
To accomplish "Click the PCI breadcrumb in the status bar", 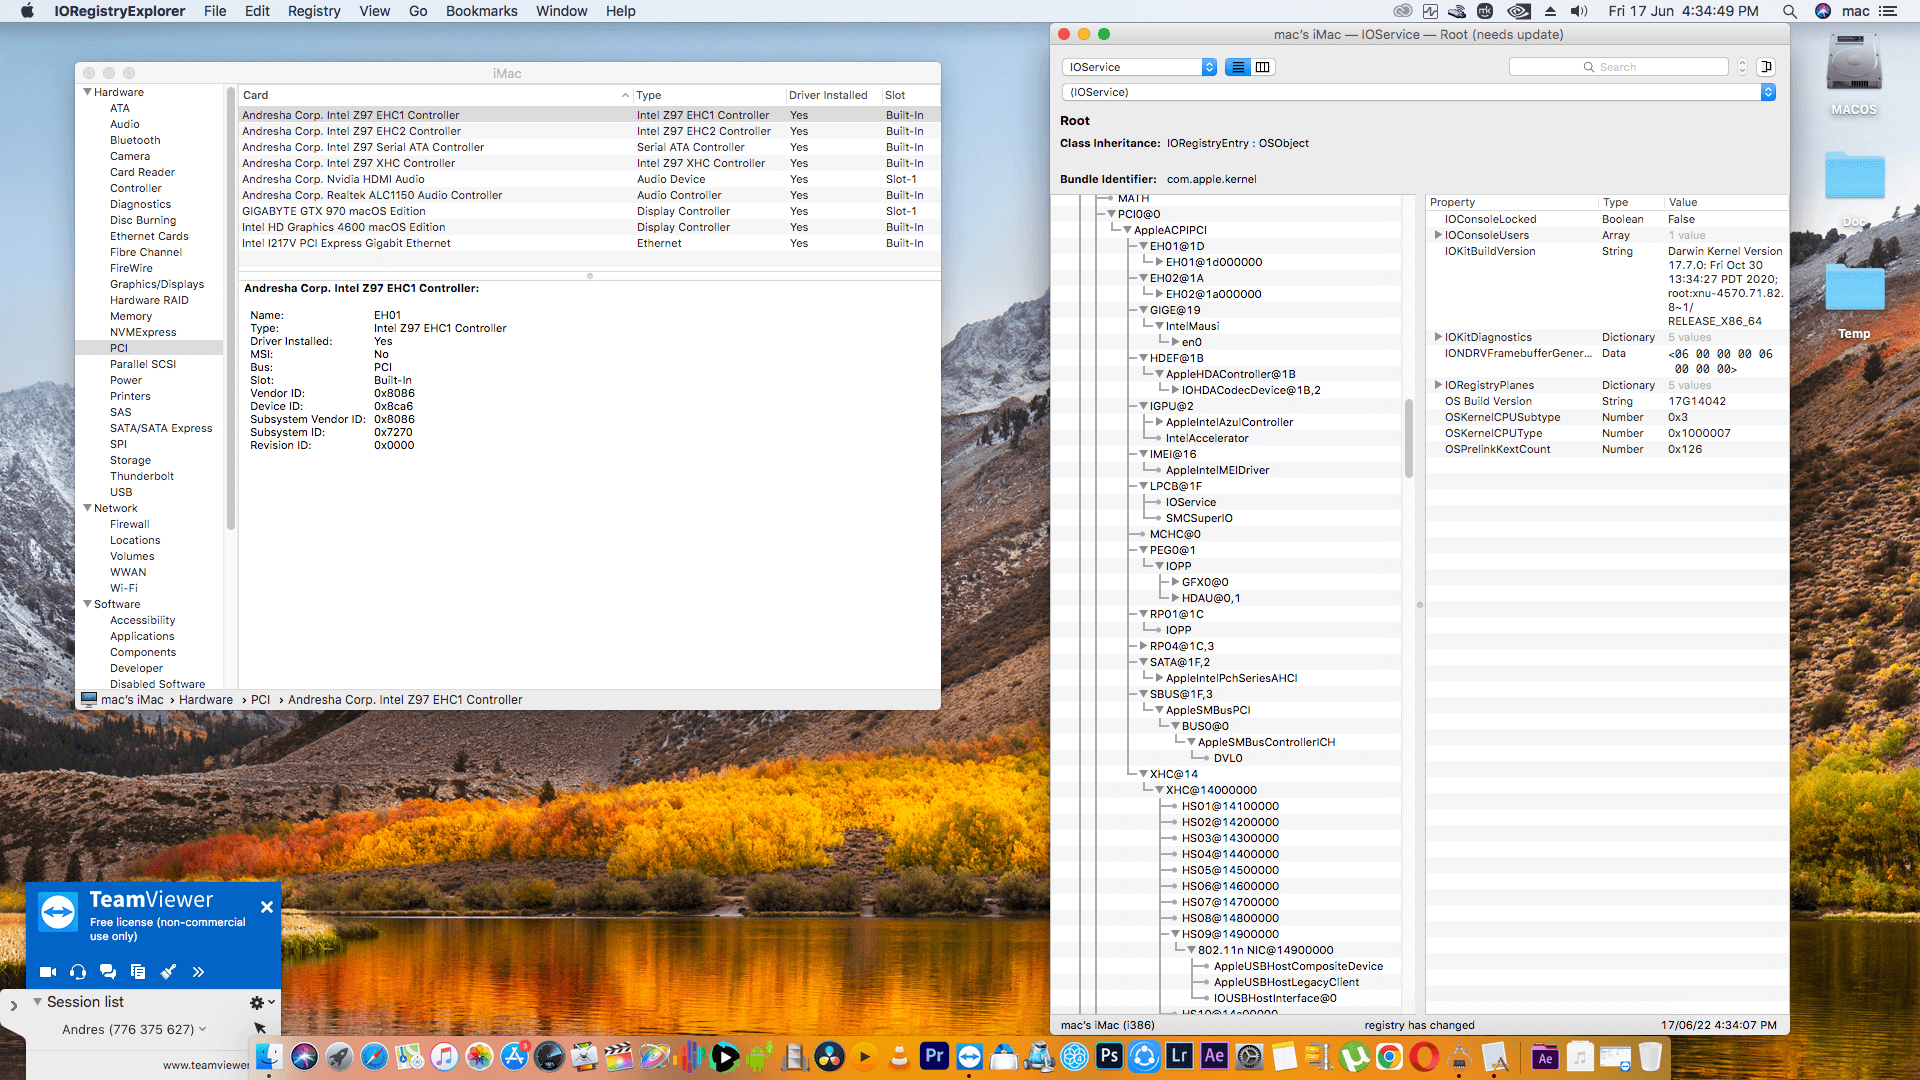I will (261, 699).
